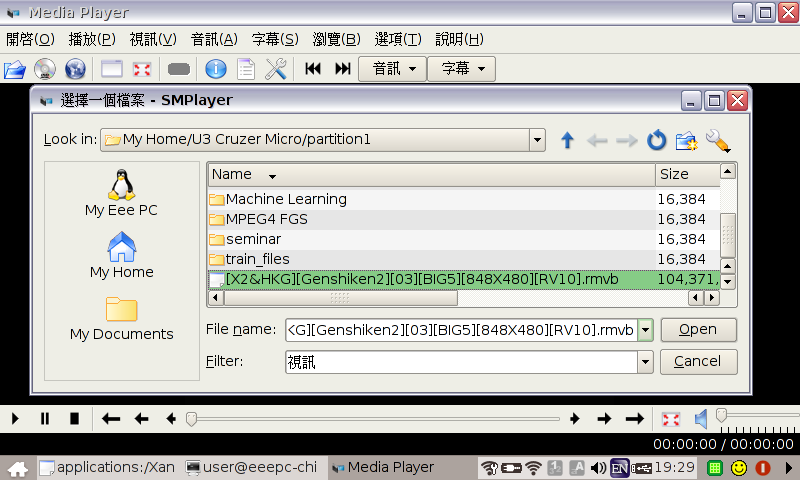
Task: Open the preferences wrench-screwdriver icon
Action: (276, 69)
